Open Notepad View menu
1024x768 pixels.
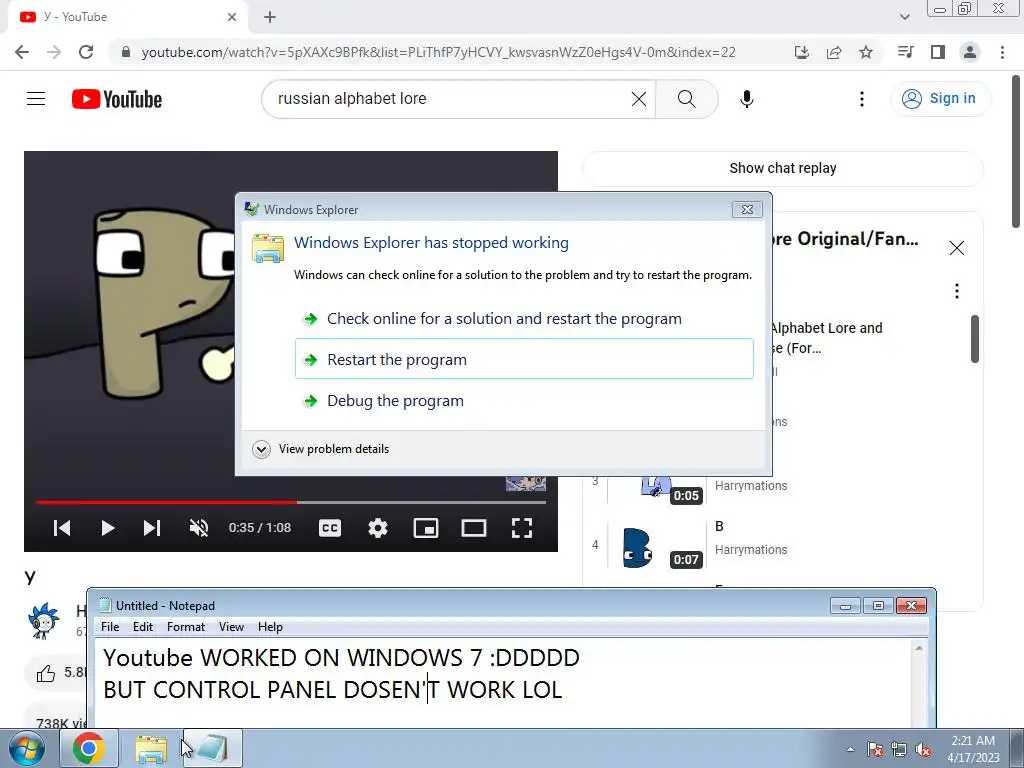coord(231,627)
